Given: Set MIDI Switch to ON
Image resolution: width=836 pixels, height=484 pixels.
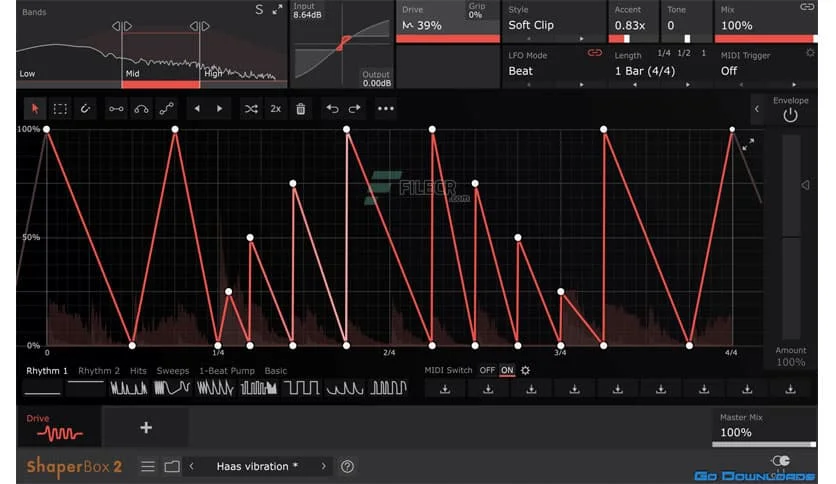Looking at the screenshot, I should coord(507,370).
